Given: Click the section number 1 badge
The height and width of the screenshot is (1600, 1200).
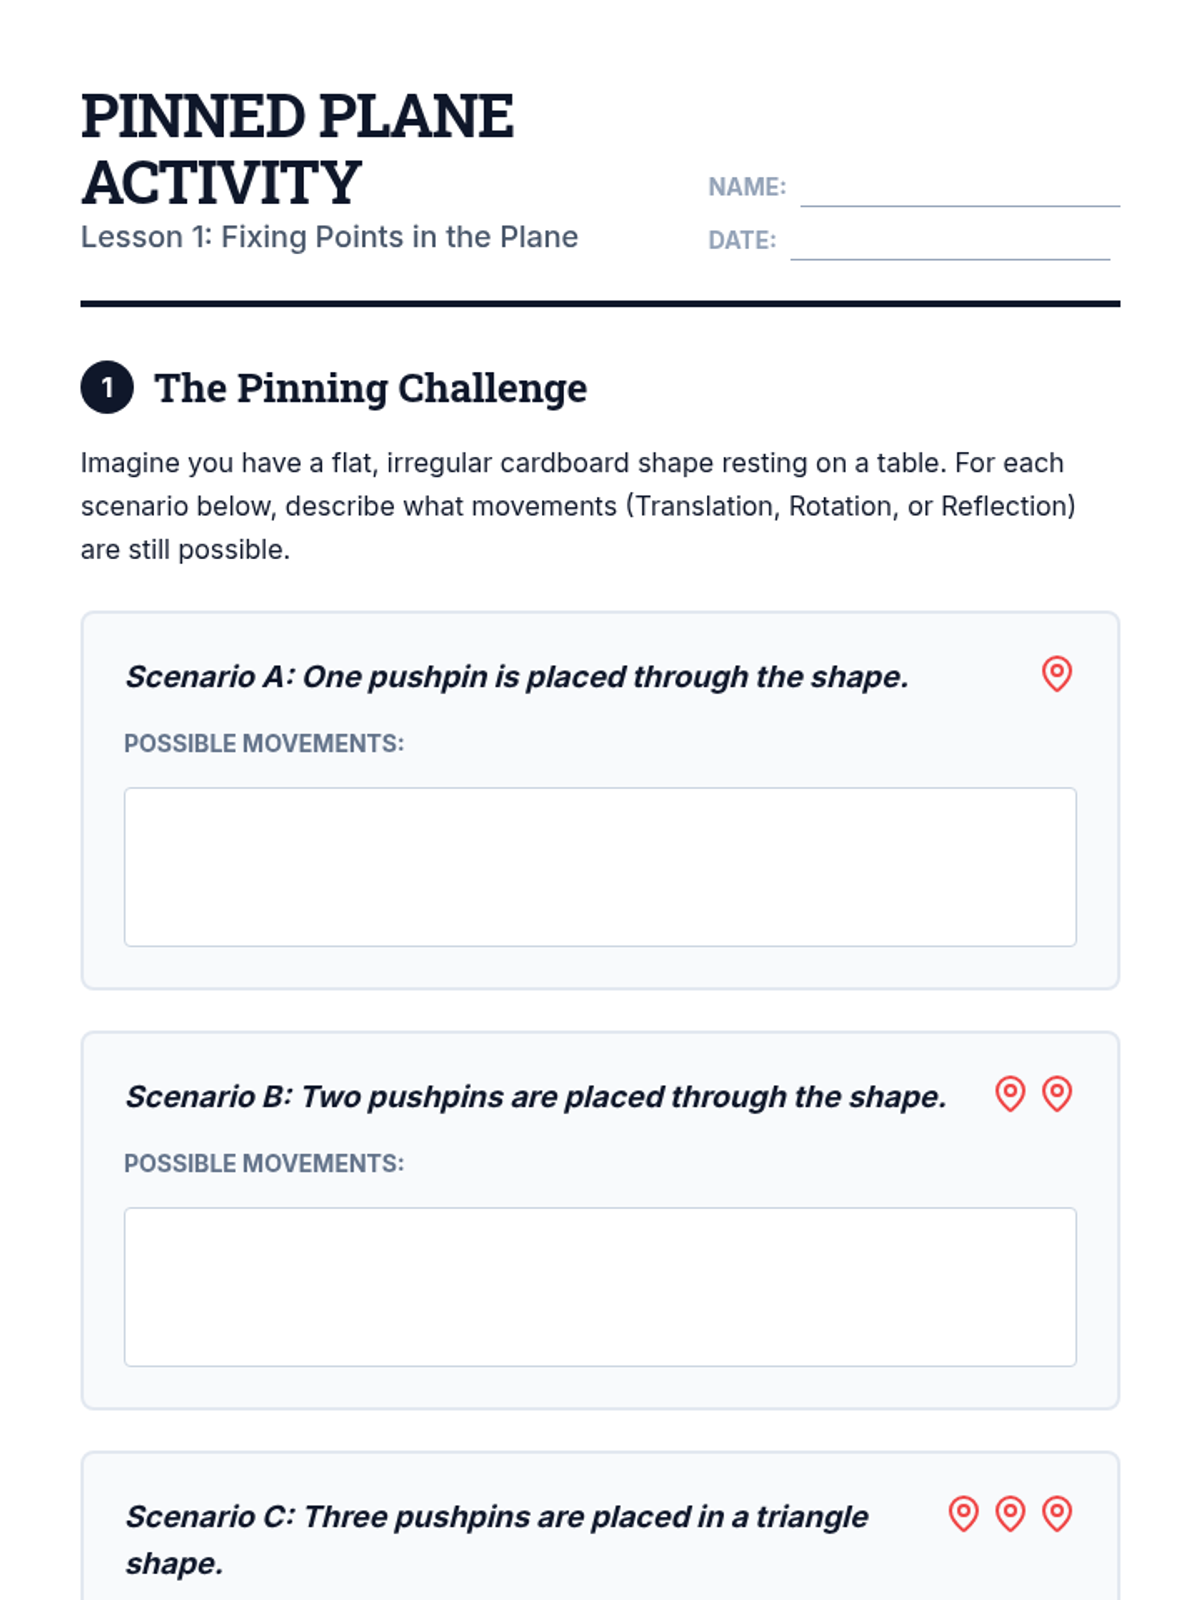Looking at the screenshot, I should point(107,387).
